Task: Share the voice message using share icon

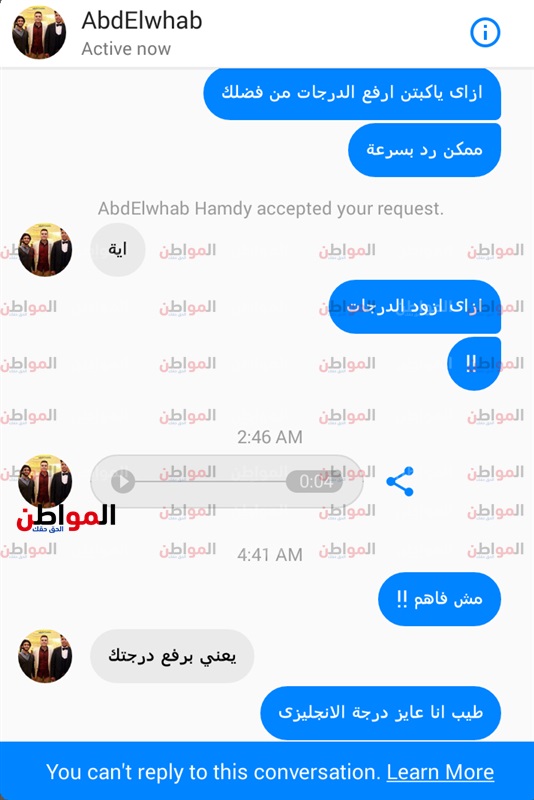Action: pyautogui.click(x=400, y=481)
